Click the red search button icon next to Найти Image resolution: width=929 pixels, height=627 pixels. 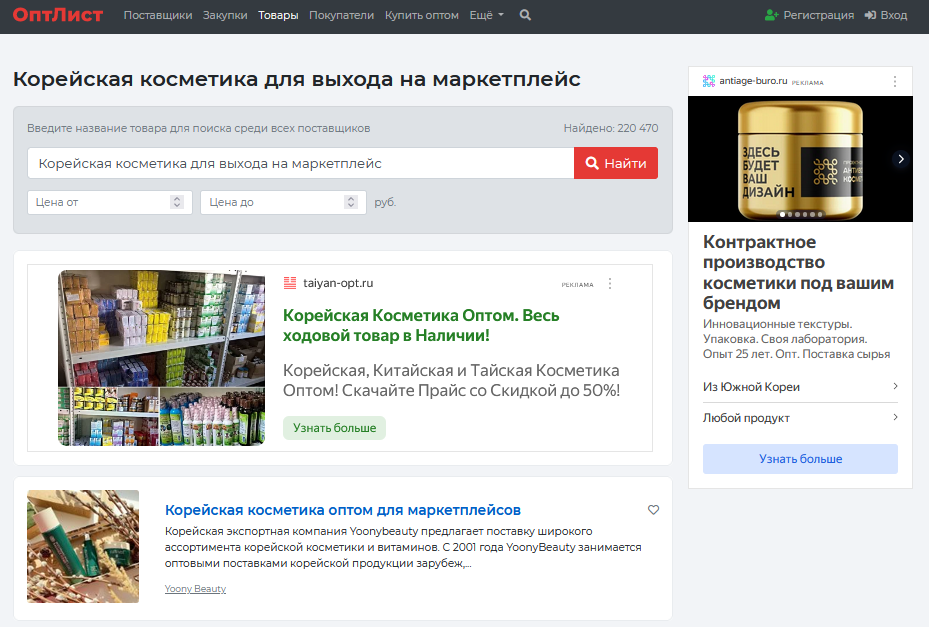tap(592, 163)
